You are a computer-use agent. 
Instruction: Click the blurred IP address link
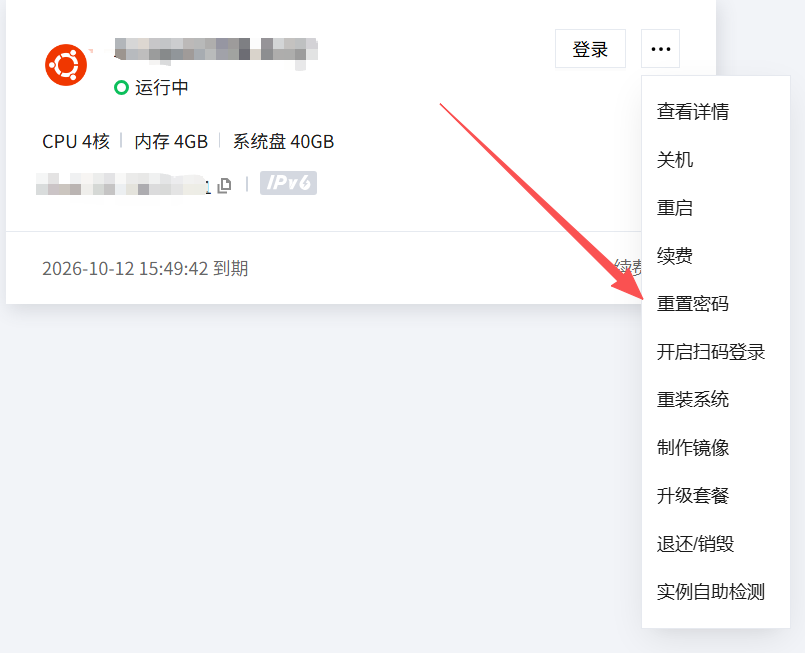pos(123,184)
